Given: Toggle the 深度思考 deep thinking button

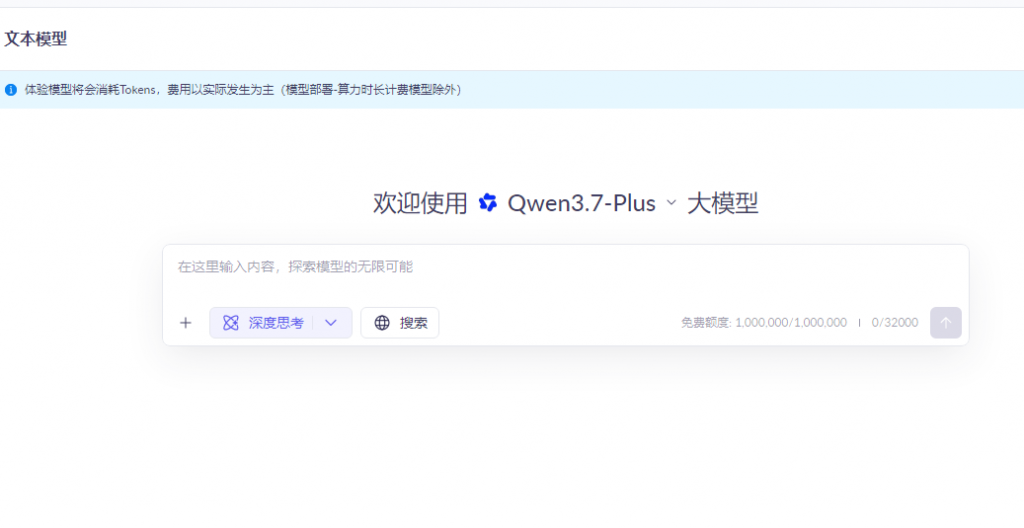Looking at the screenshot, I should pyautogui.click(x=262, y=323).
